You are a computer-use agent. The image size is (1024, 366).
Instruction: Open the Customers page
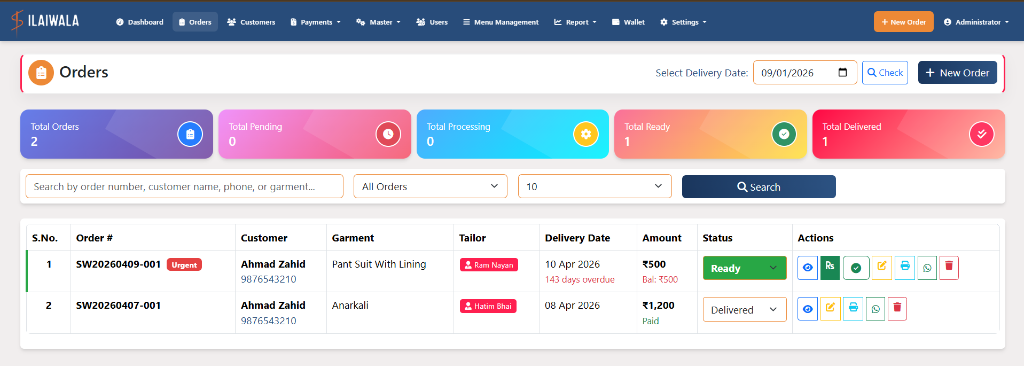tap(251, 22)
